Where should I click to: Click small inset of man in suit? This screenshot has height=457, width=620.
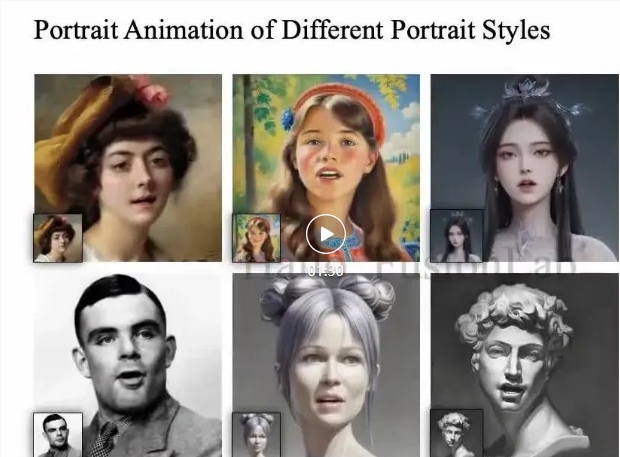[58, 435]
